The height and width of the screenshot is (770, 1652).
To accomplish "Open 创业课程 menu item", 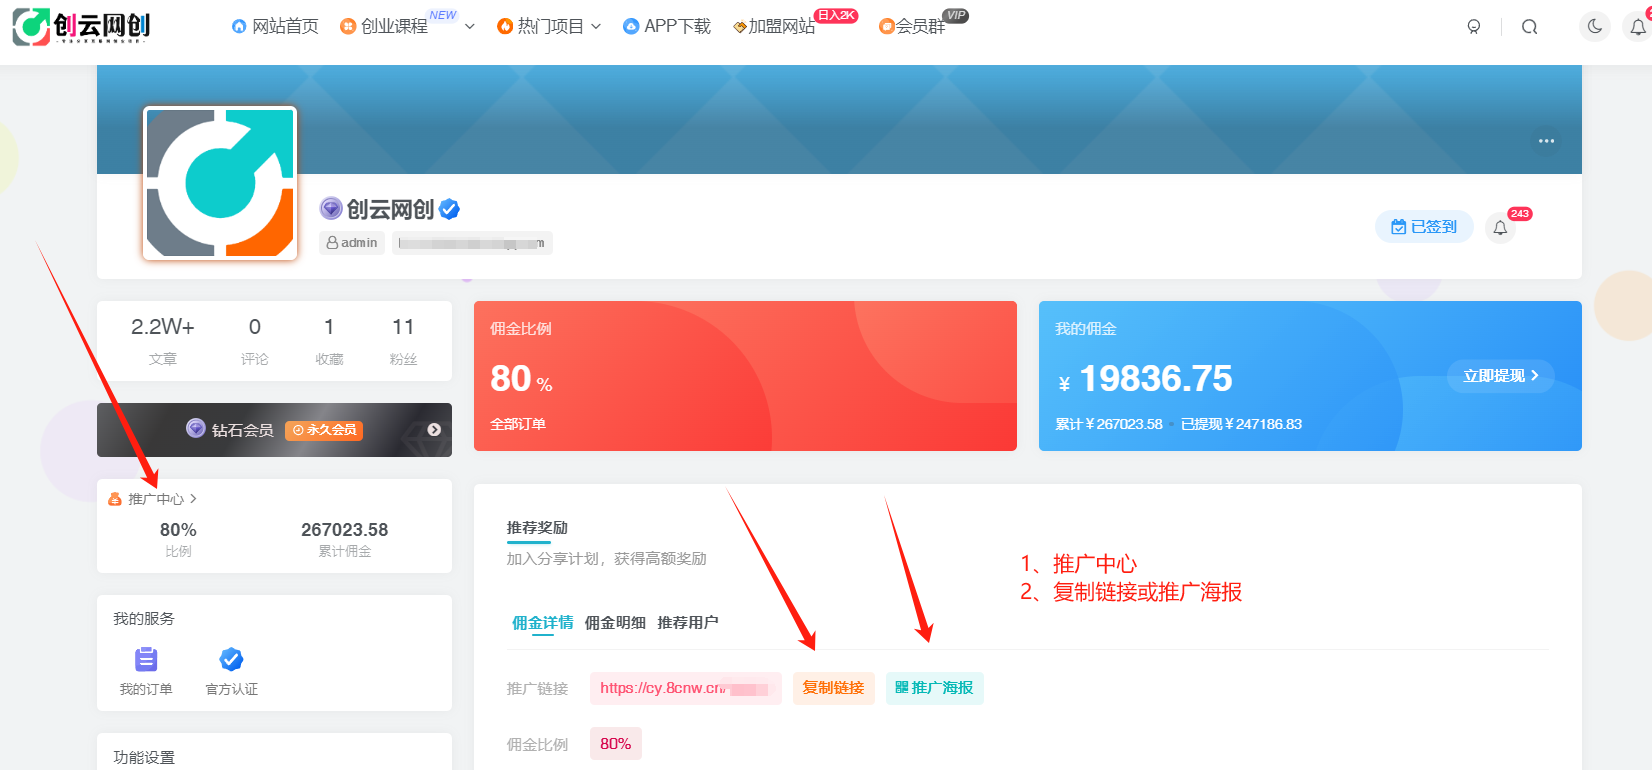I will pos(384,26).
